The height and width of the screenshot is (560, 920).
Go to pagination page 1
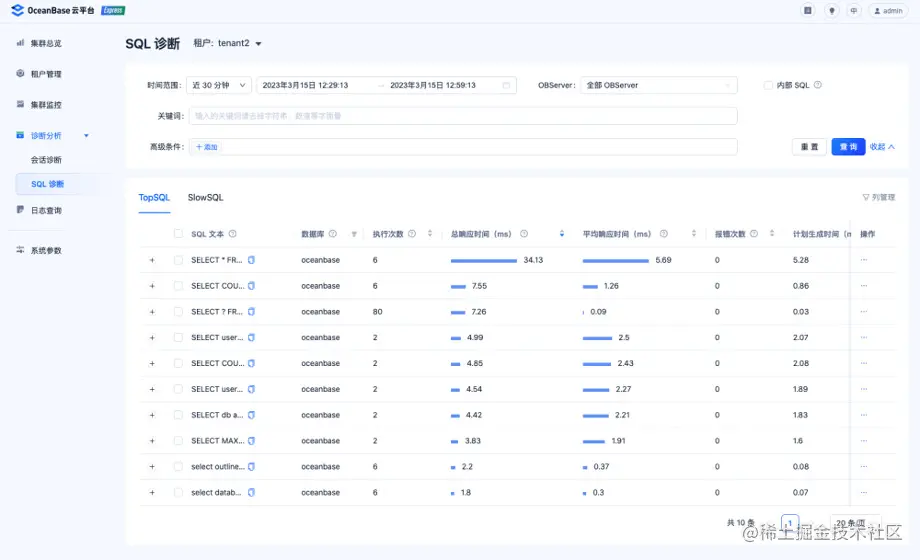point(790,522)
